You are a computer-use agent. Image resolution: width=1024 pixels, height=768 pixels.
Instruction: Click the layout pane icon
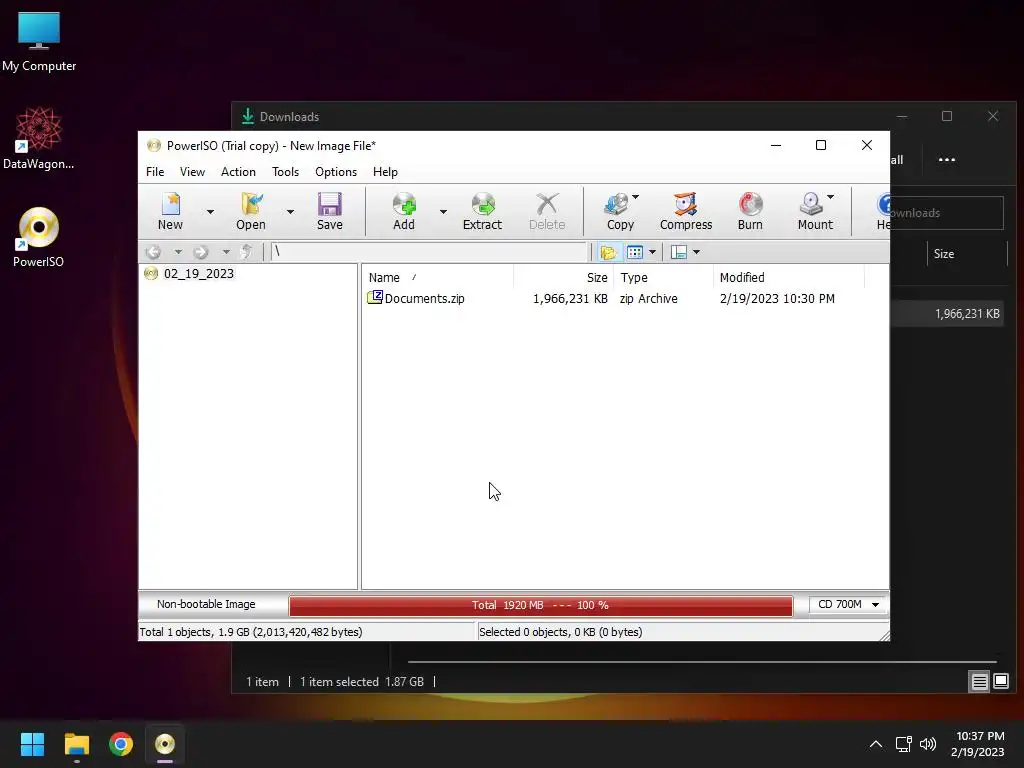coord(679,252)
